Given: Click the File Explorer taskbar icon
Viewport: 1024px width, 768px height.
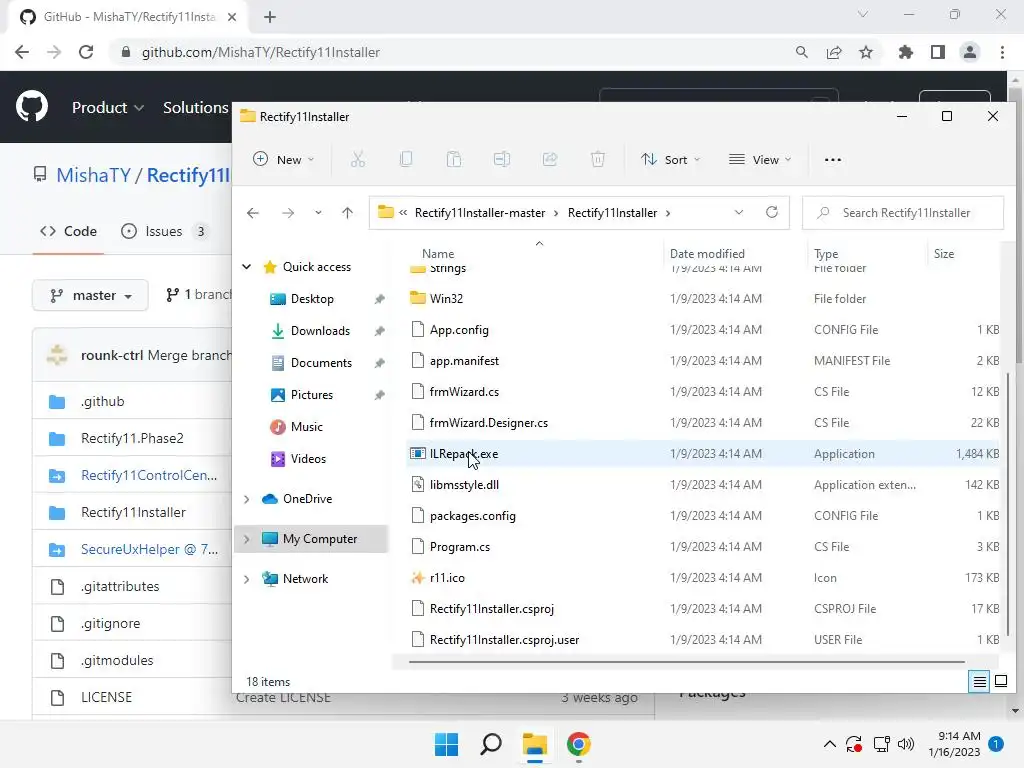Looking at the screenshot, I should [x=534, y=744].
